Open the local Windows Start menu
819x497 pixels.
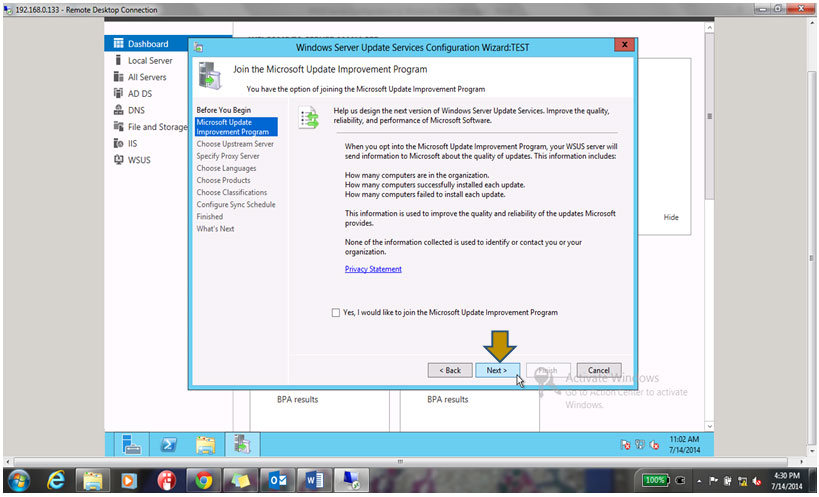19,480
